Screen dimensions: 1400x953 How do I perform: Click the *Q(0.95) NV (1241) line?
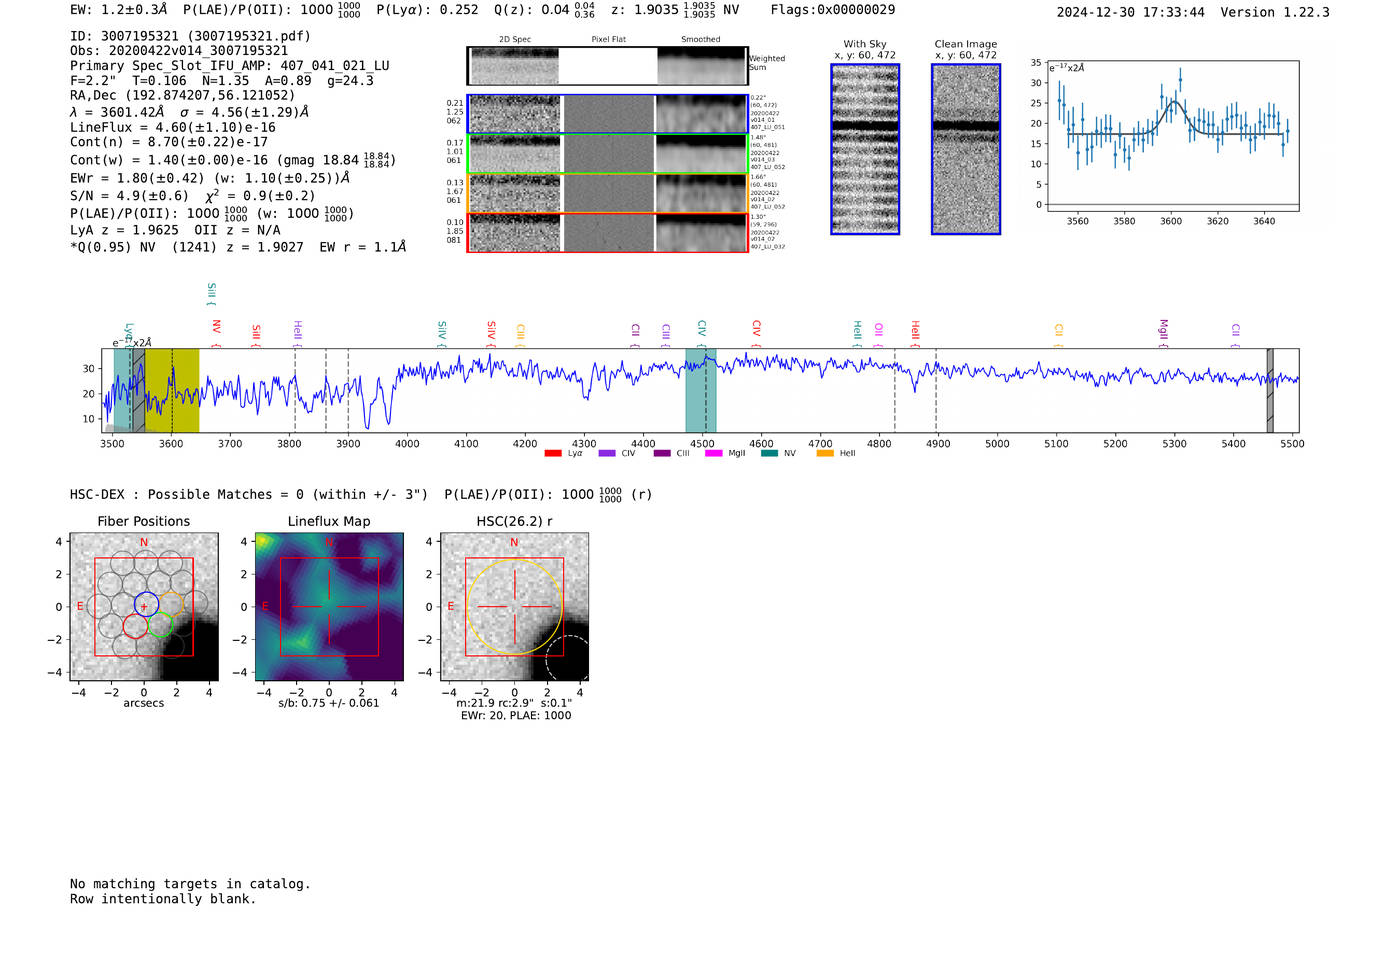238,247
